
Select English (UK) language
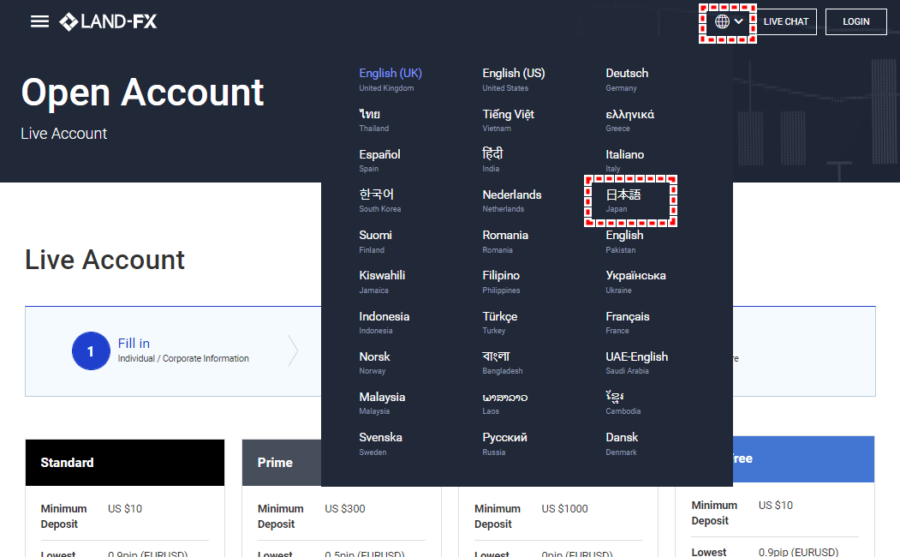point(390,79)
